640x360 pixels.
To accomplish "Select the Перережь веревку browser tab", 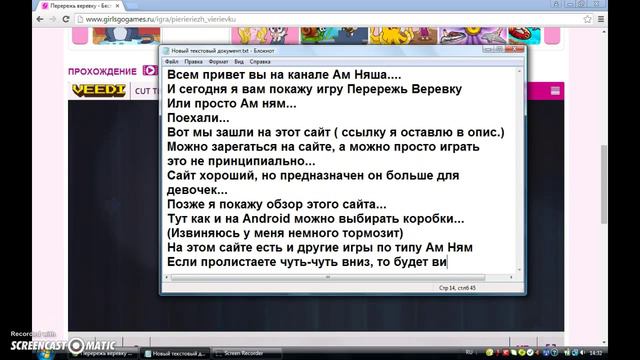I will (x=80, y=6).
